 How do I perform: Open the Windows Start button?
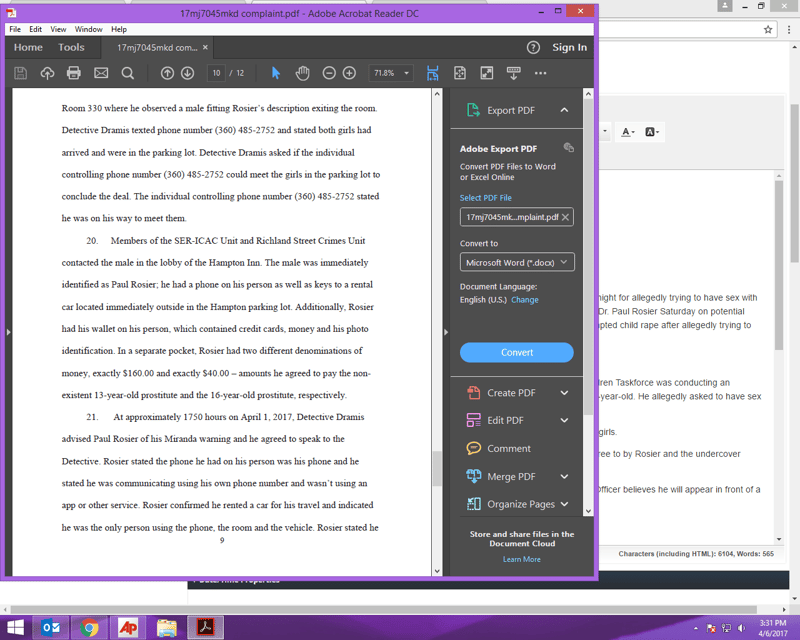pyautogui.click(x=15, y=627)
